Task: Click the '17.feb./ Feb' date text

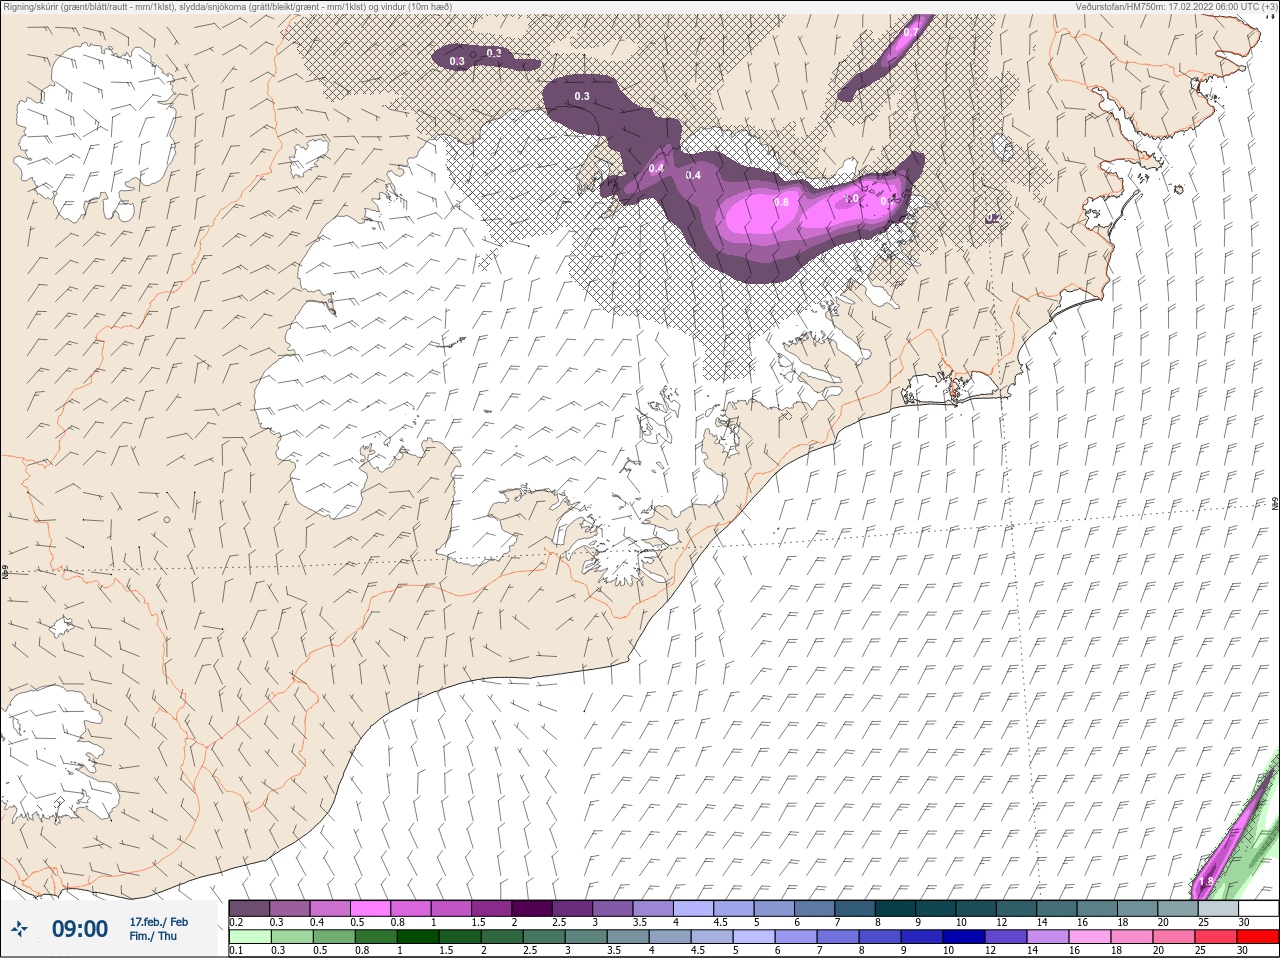Action: coord(158,921)
